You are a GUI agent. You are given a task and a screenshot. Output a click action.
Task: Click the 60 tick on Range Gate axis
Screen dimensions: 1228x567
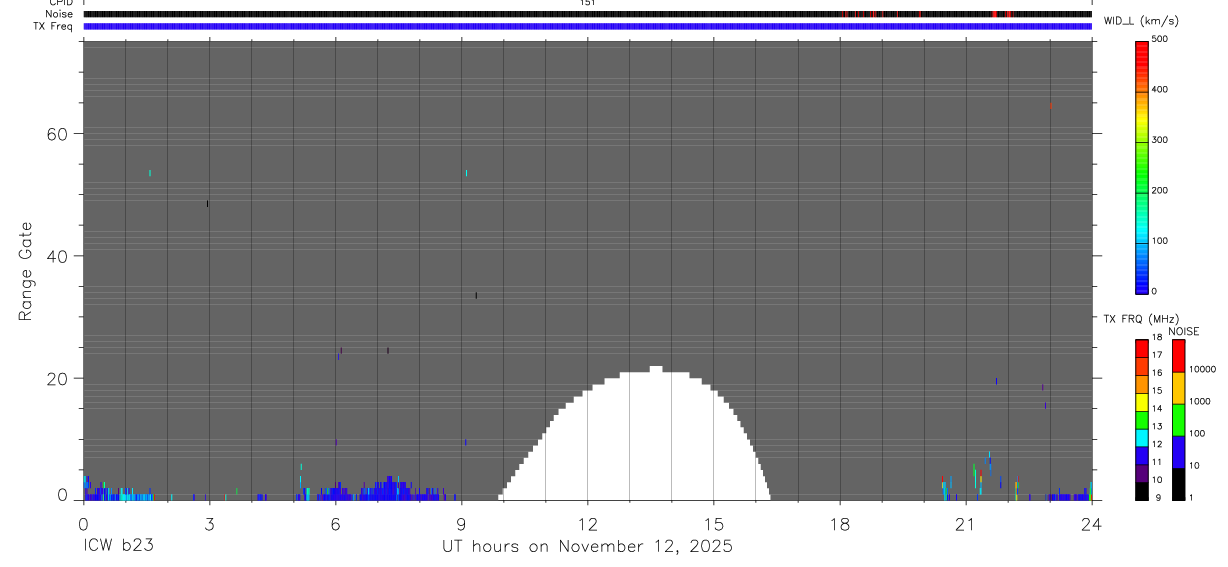coord(57,134)
